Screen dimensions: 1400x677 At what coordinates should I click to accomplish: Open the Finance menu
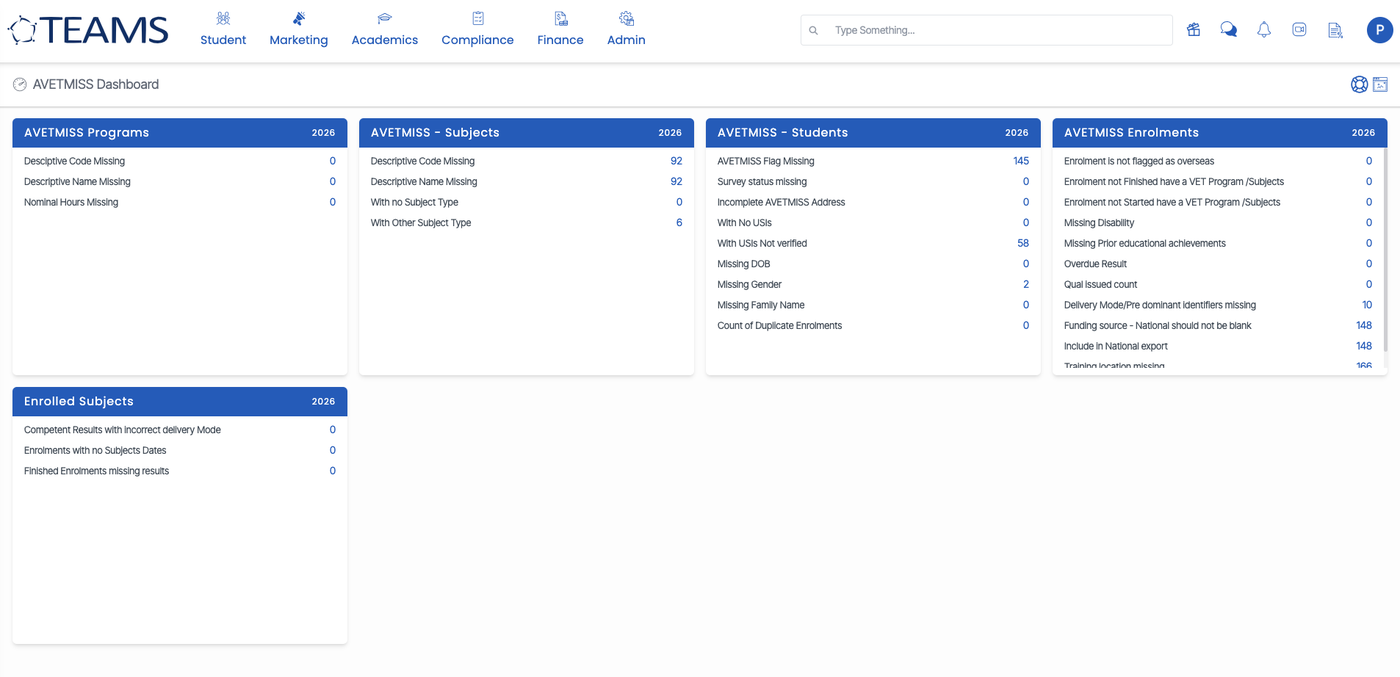[560, 29]
